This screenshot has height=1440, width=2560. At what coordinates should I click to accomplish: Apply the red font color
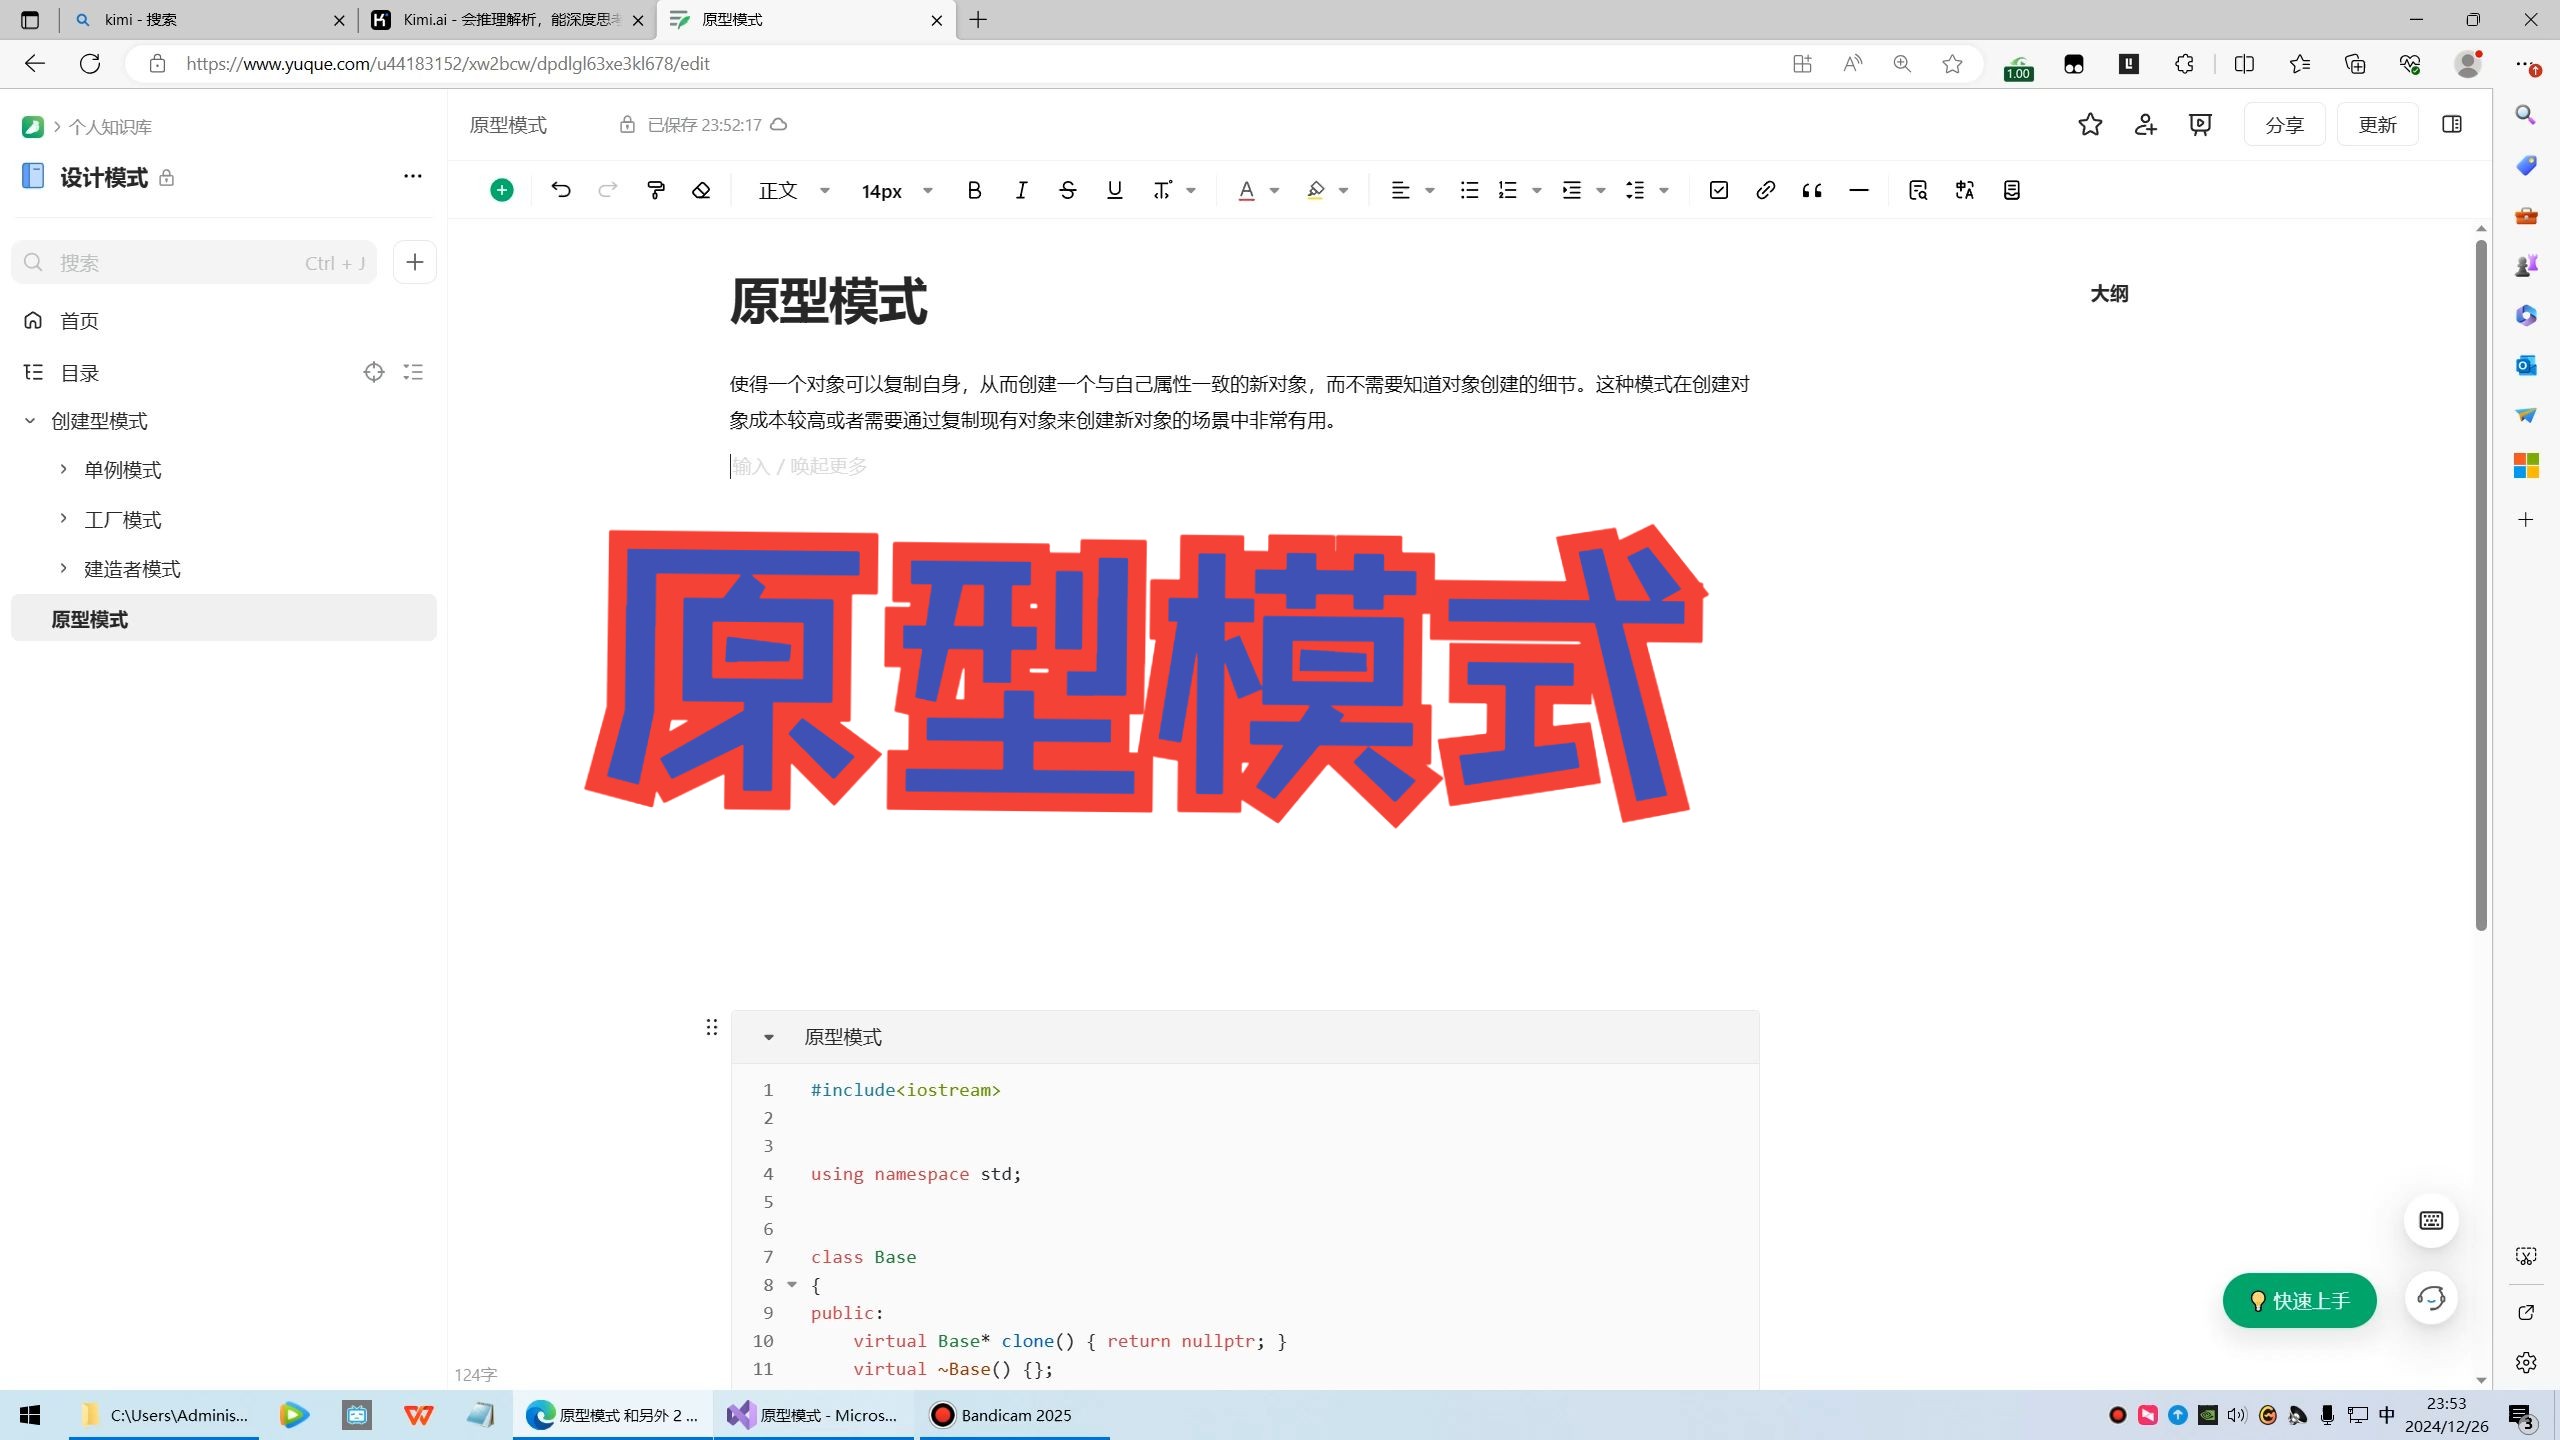pos(1246,190)
